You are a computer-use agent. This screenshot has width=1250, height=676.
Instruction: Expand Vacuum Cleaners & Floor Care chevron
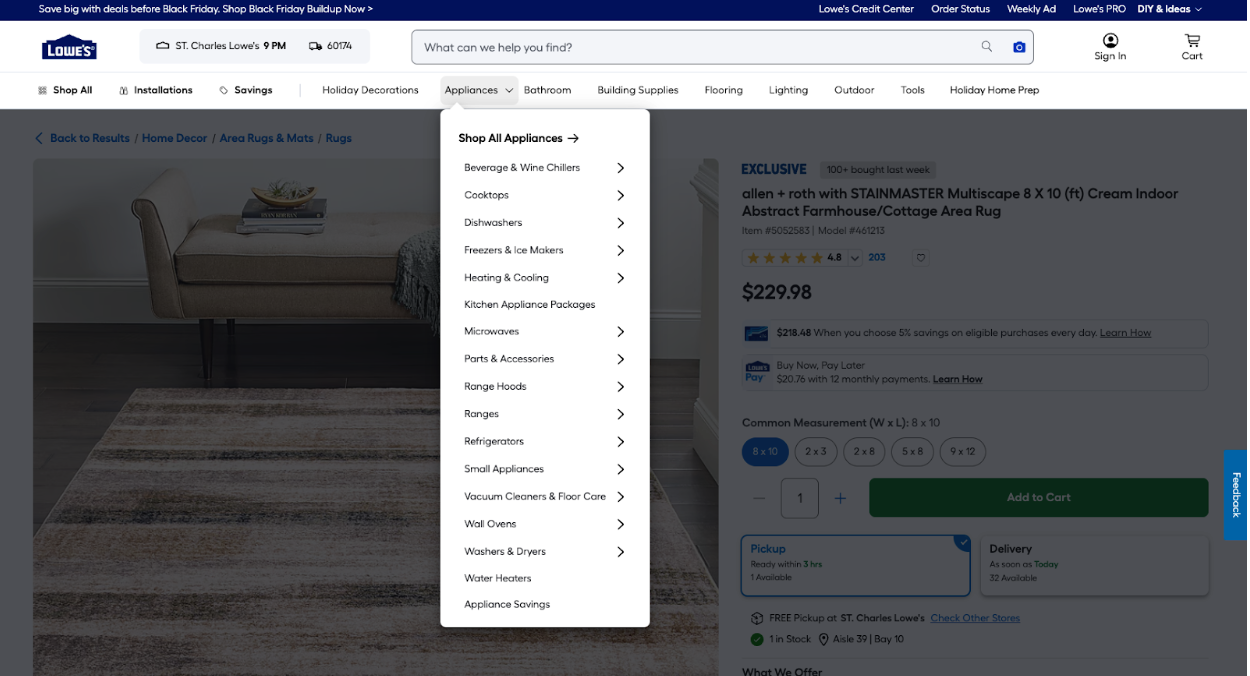[x=620, y=496]
